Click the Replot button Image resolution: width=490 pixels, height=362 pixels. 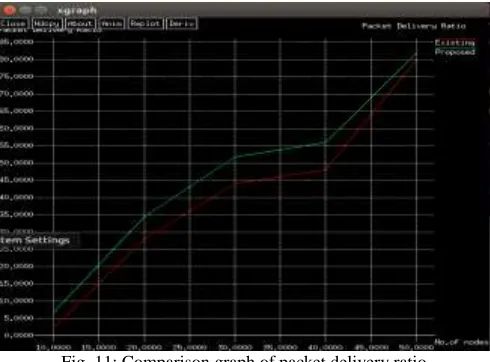click(x=145, y=24)
